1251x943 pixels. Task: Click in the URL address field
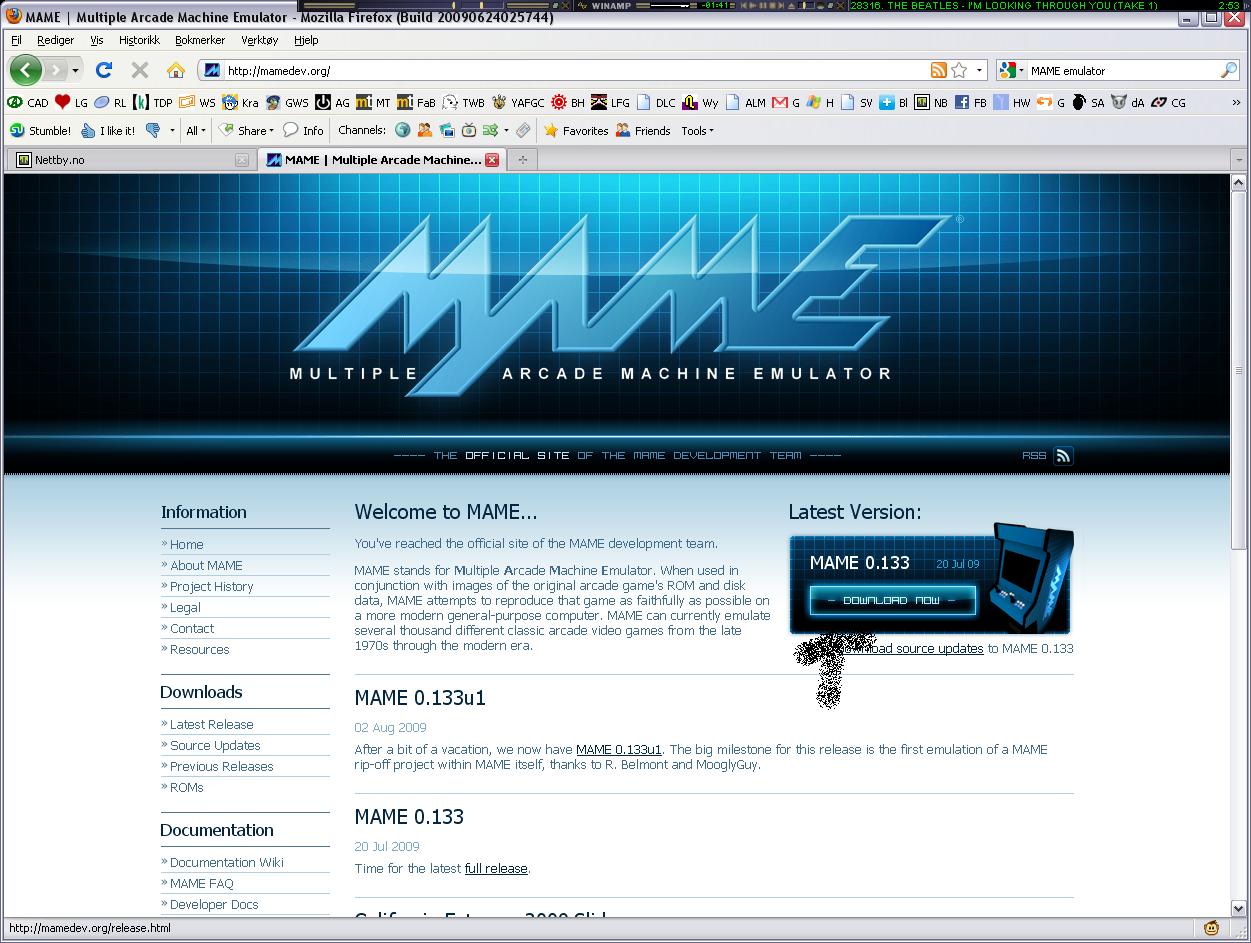575,70
